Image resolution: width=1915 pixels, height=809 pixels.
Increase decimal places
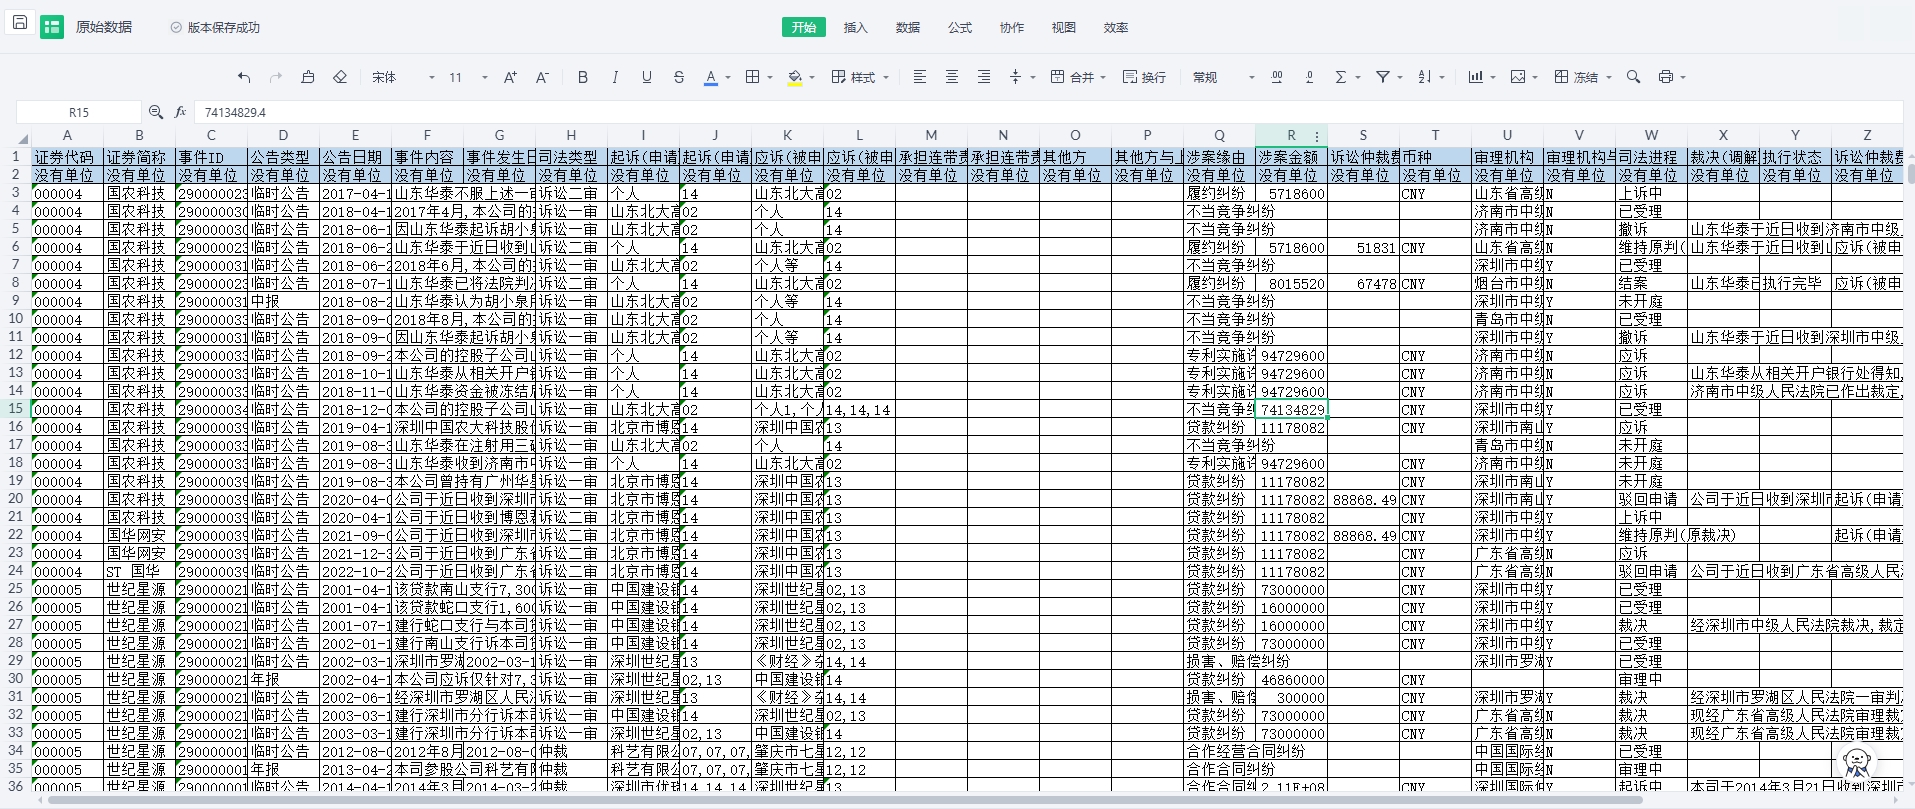point(1277,77)
